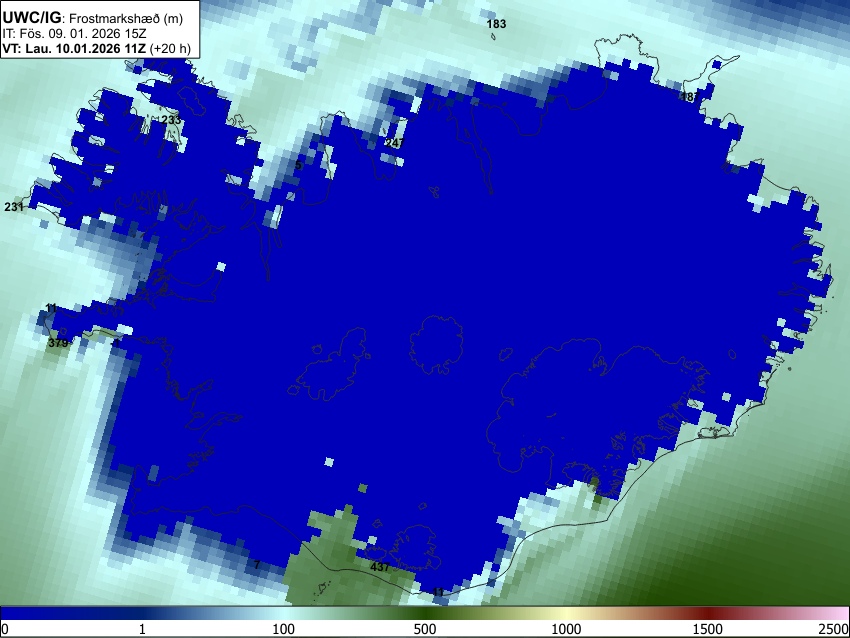
Task: Click the 2500 tick on the color scale
Action: click(834, 629)
